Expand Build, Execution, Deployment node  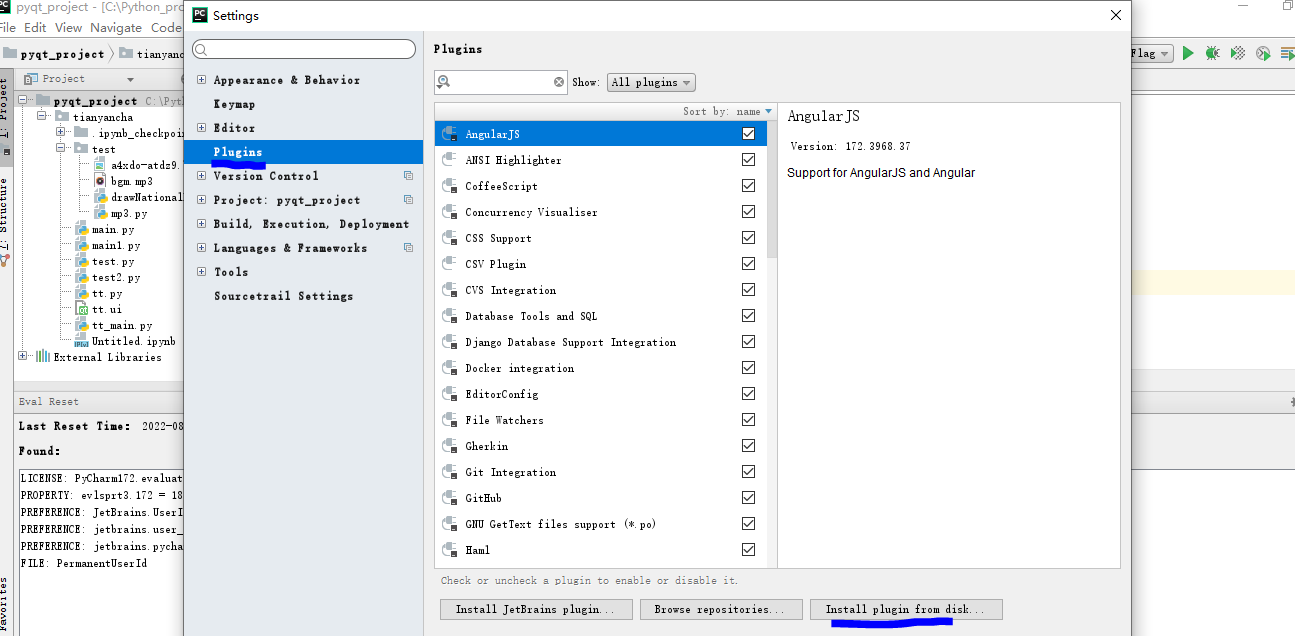(201, 224)
